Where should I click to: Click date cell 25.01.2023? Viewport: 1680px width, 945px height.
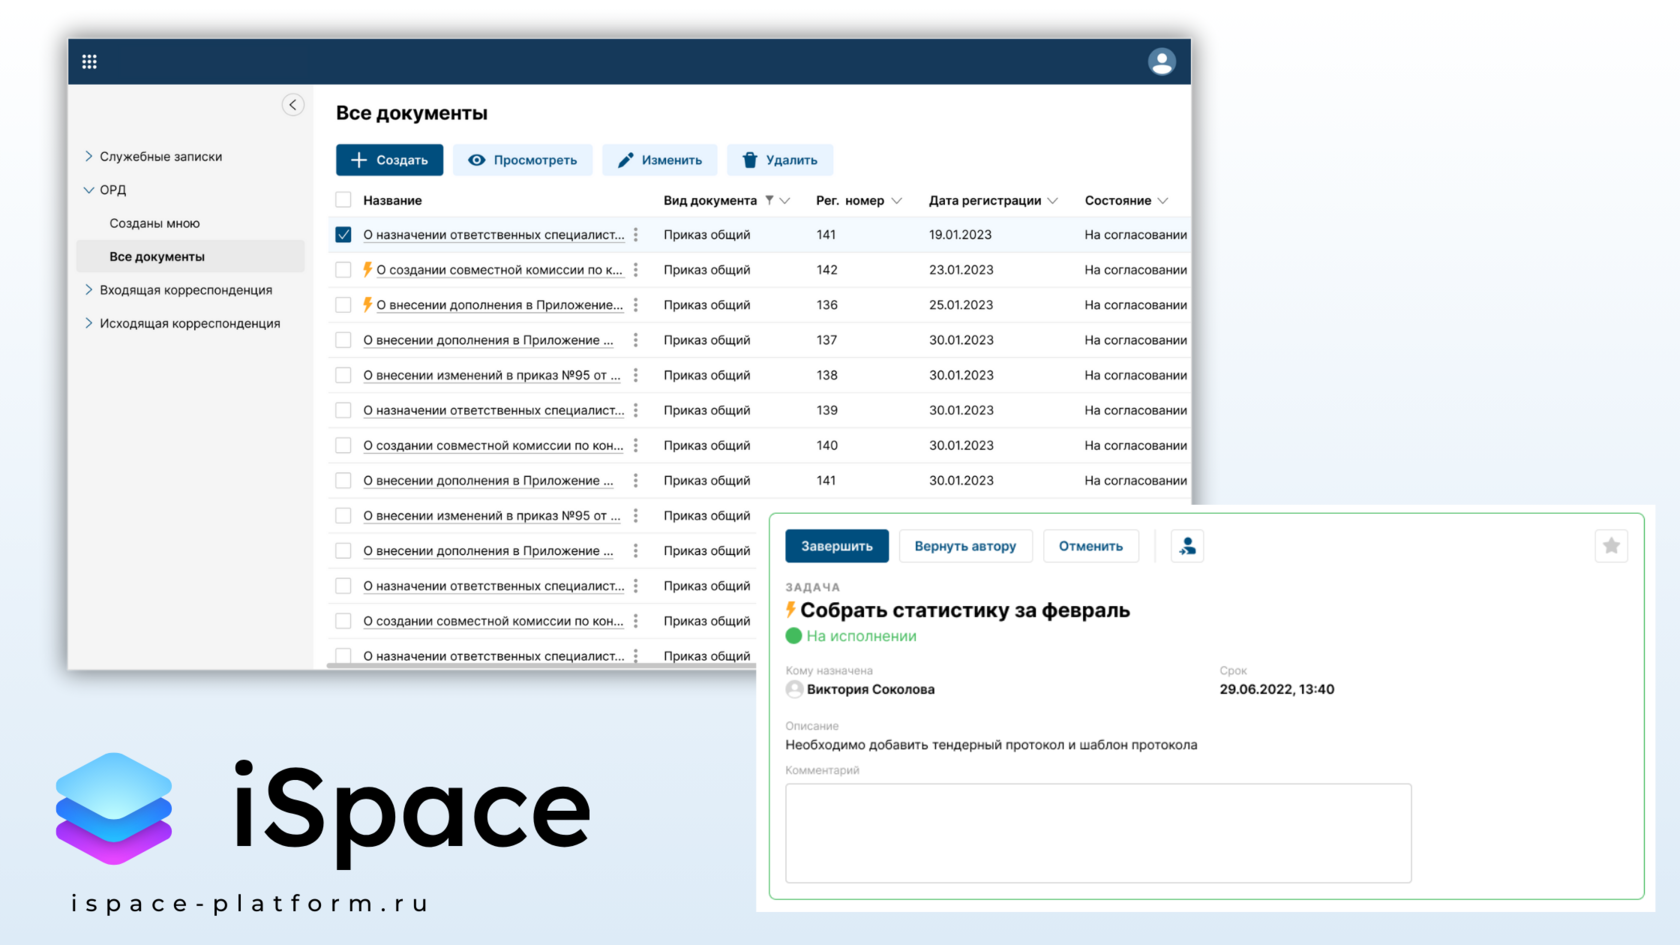961,305
